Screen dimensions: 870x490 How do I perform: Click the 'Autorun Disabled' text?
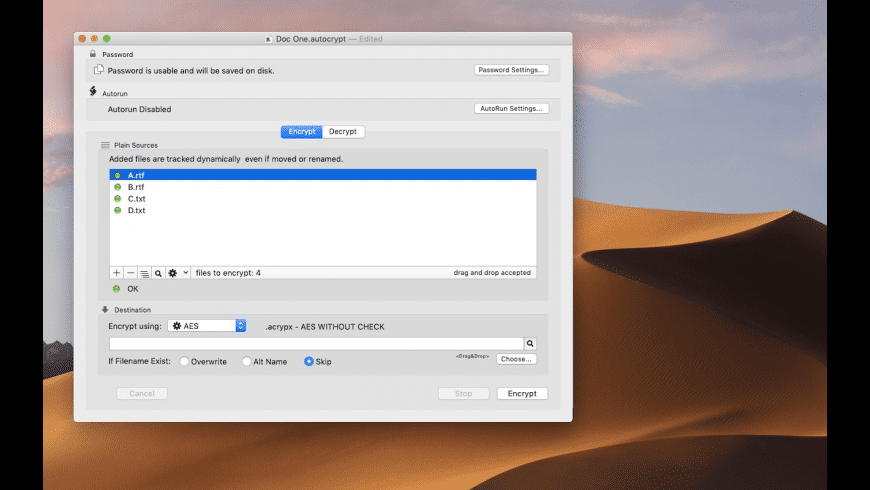point(139,109)
